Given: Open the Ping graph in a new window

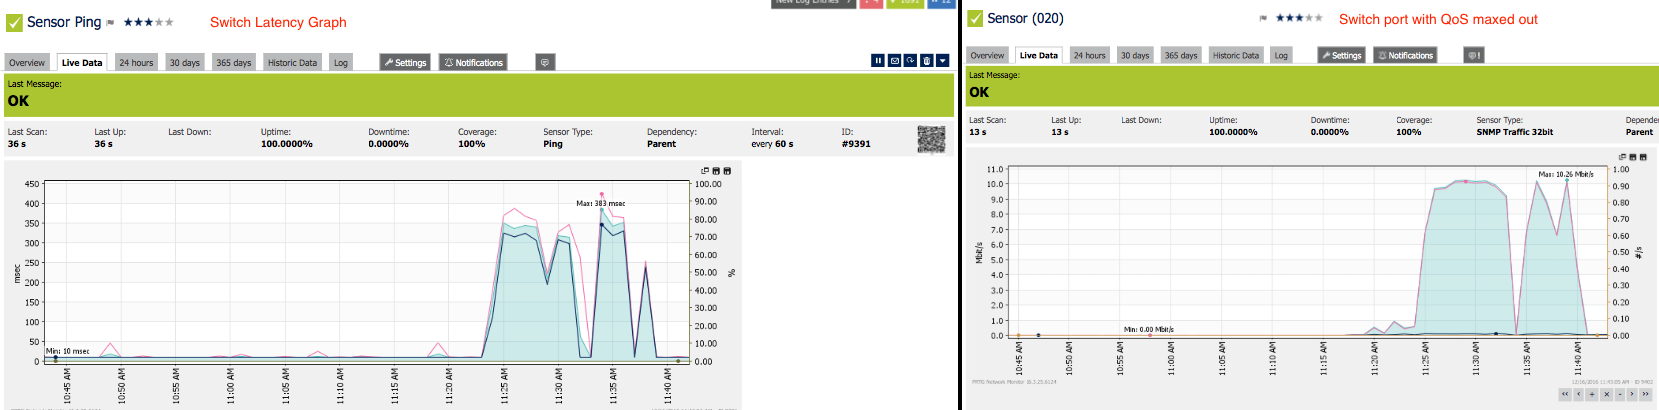Looking at the screenshot, I should coord(705,171).
